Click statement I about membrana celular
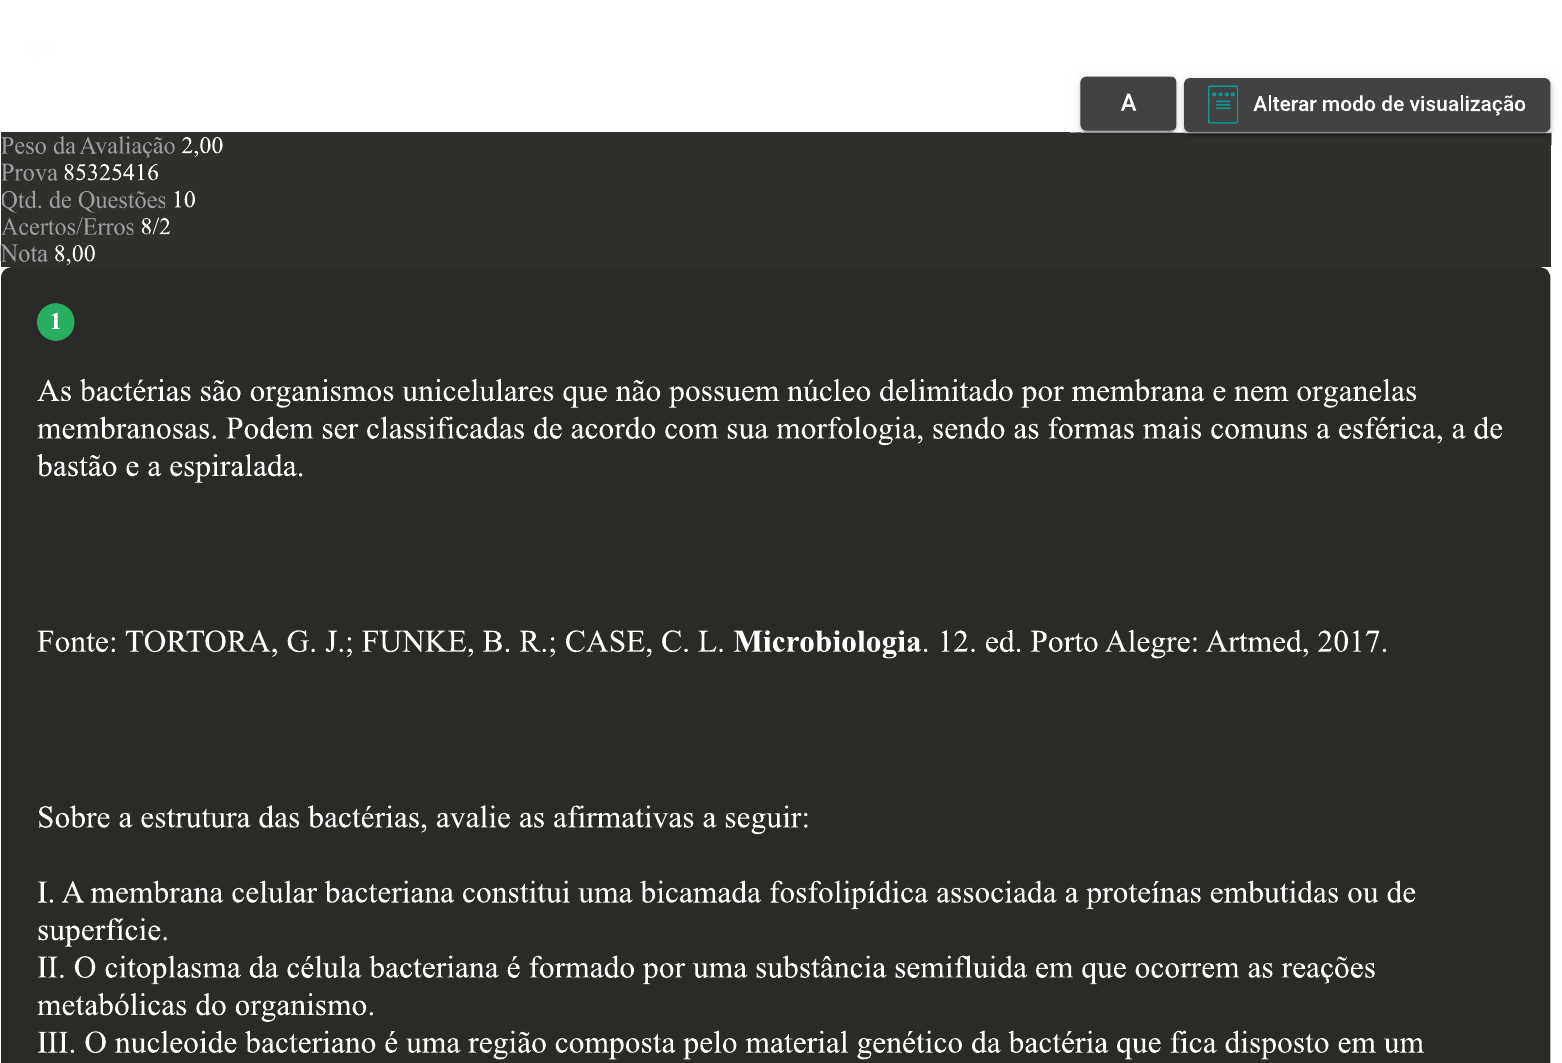 pos(726,893)
